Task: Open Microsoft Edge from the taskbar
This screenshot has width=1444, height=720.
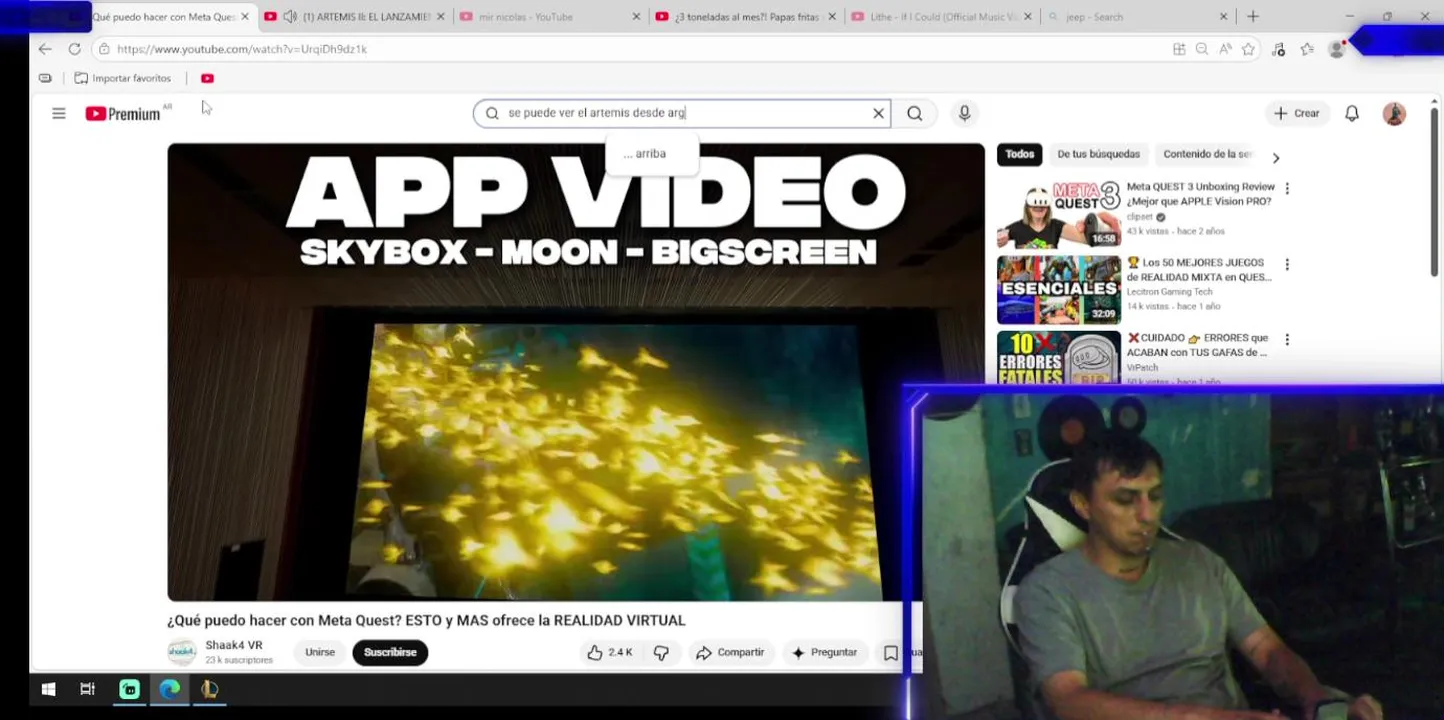Action: (170, 689)
